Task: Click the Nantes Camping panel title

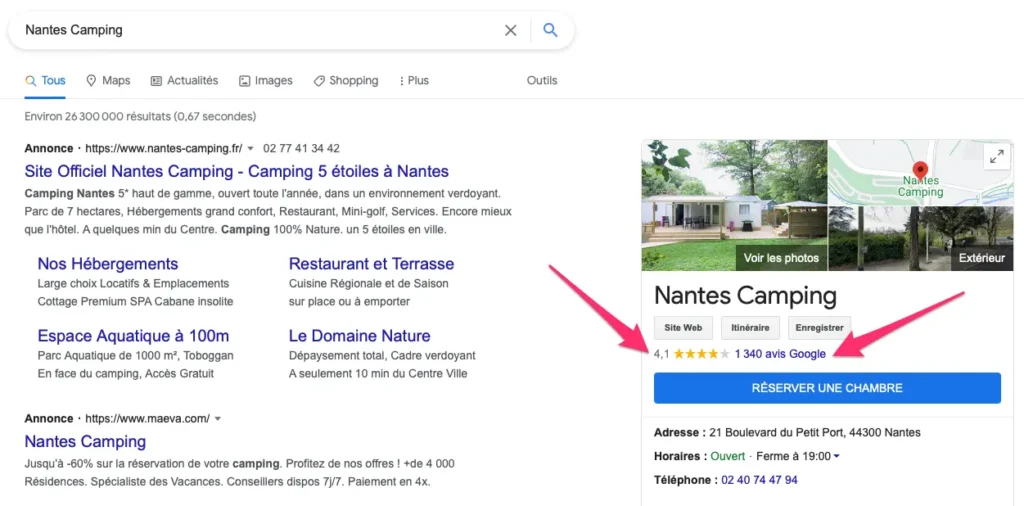Action: (x=745, y=296)
